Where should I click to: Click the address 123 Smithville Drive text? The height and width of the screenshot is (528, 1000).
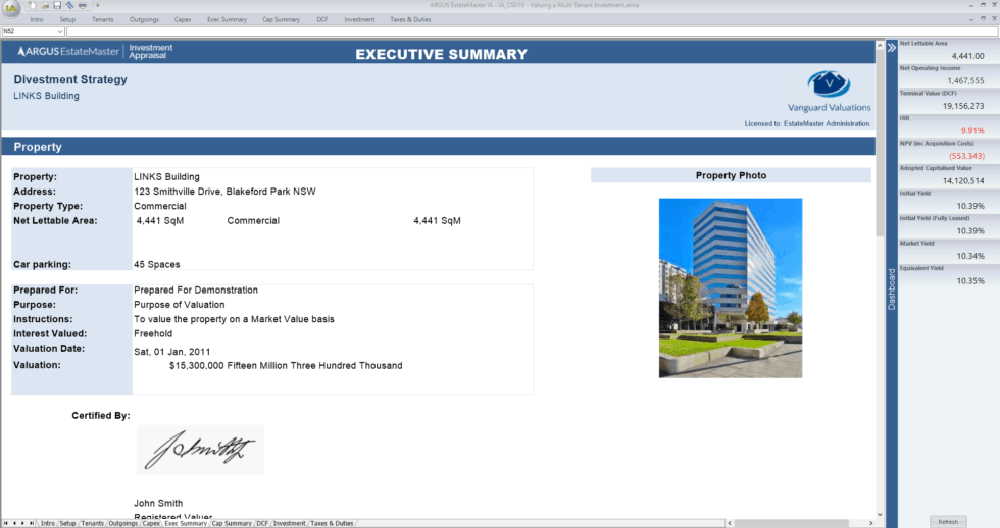(224, 191)
